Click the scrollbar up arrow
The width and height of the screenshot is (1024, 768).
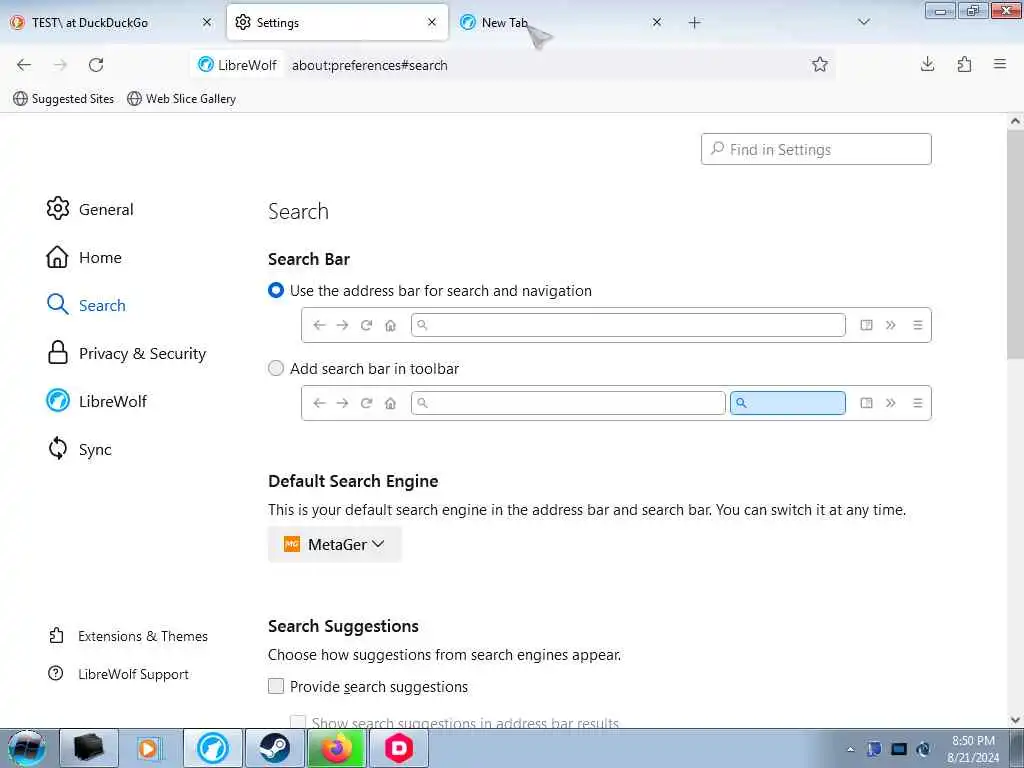click(x=1015, y=121)
